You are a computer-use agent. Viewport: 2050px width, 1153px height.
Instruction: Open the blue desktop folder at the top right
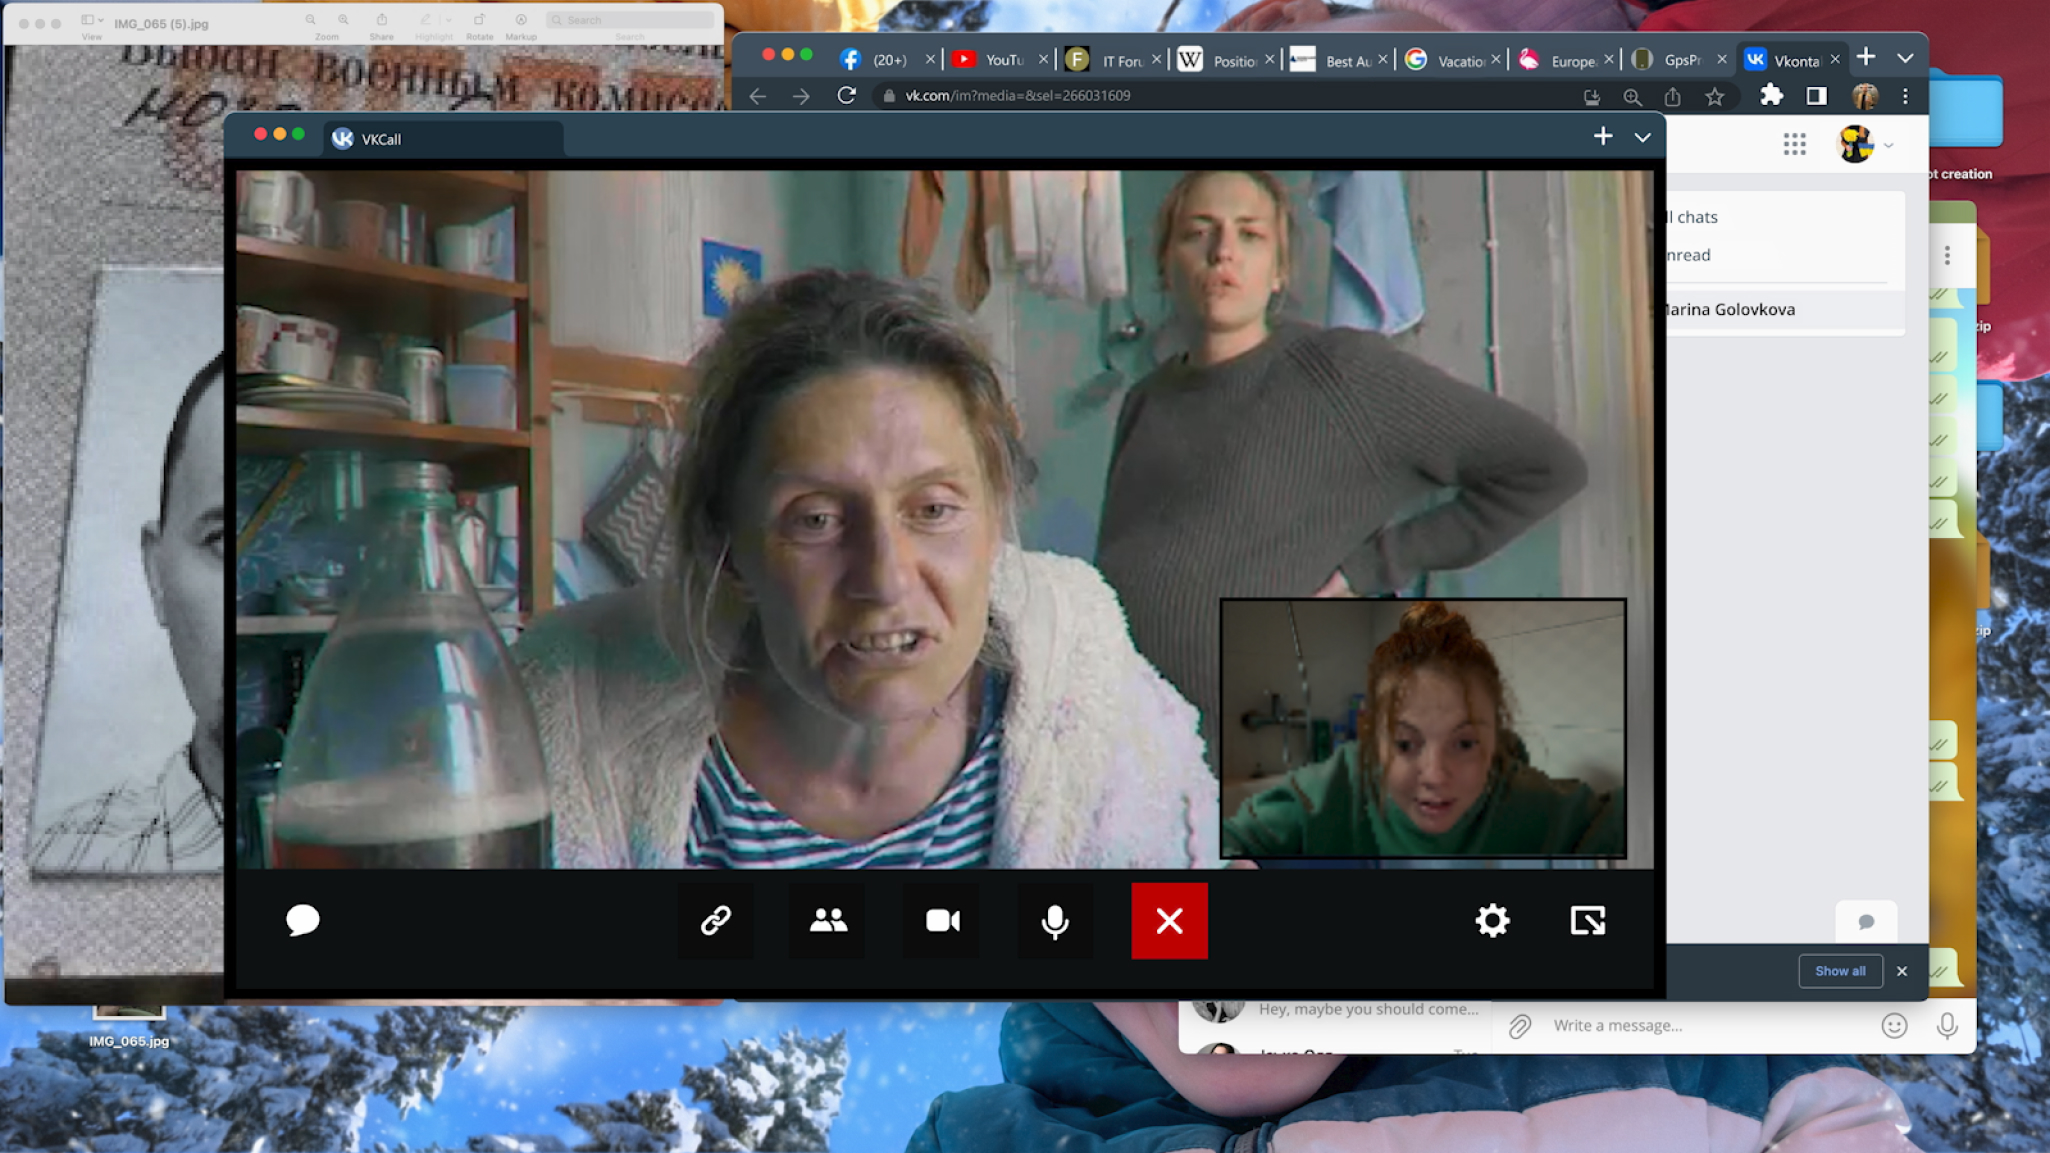click(1966, 110)
